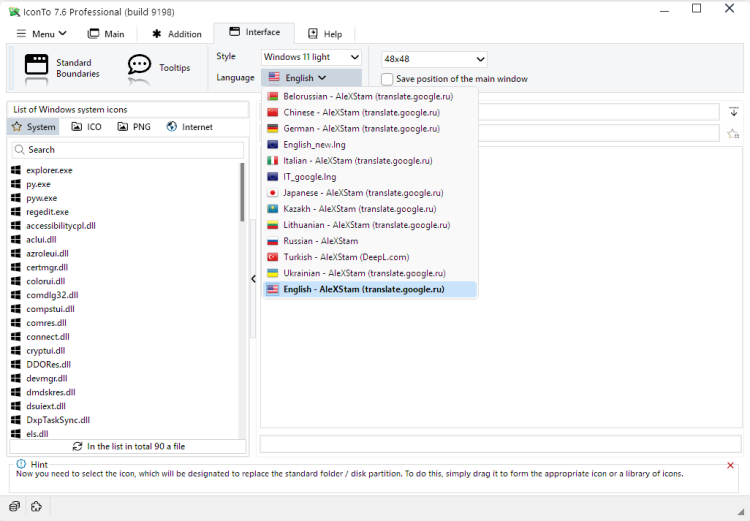Click the Tooltips speech bubble icon

point(139,67)
